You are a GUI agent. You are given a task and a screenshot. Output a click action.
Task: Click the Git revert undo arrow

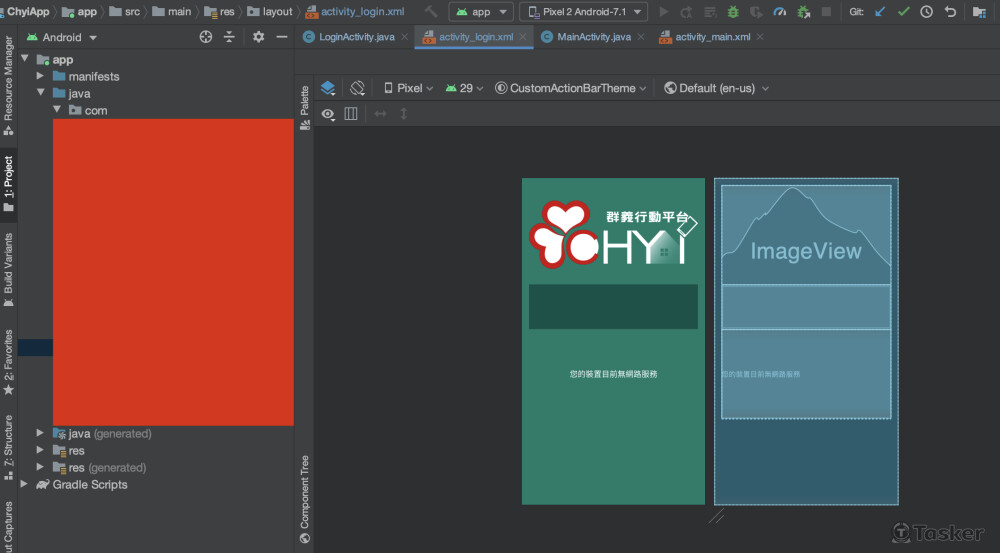tap(950, 12)
